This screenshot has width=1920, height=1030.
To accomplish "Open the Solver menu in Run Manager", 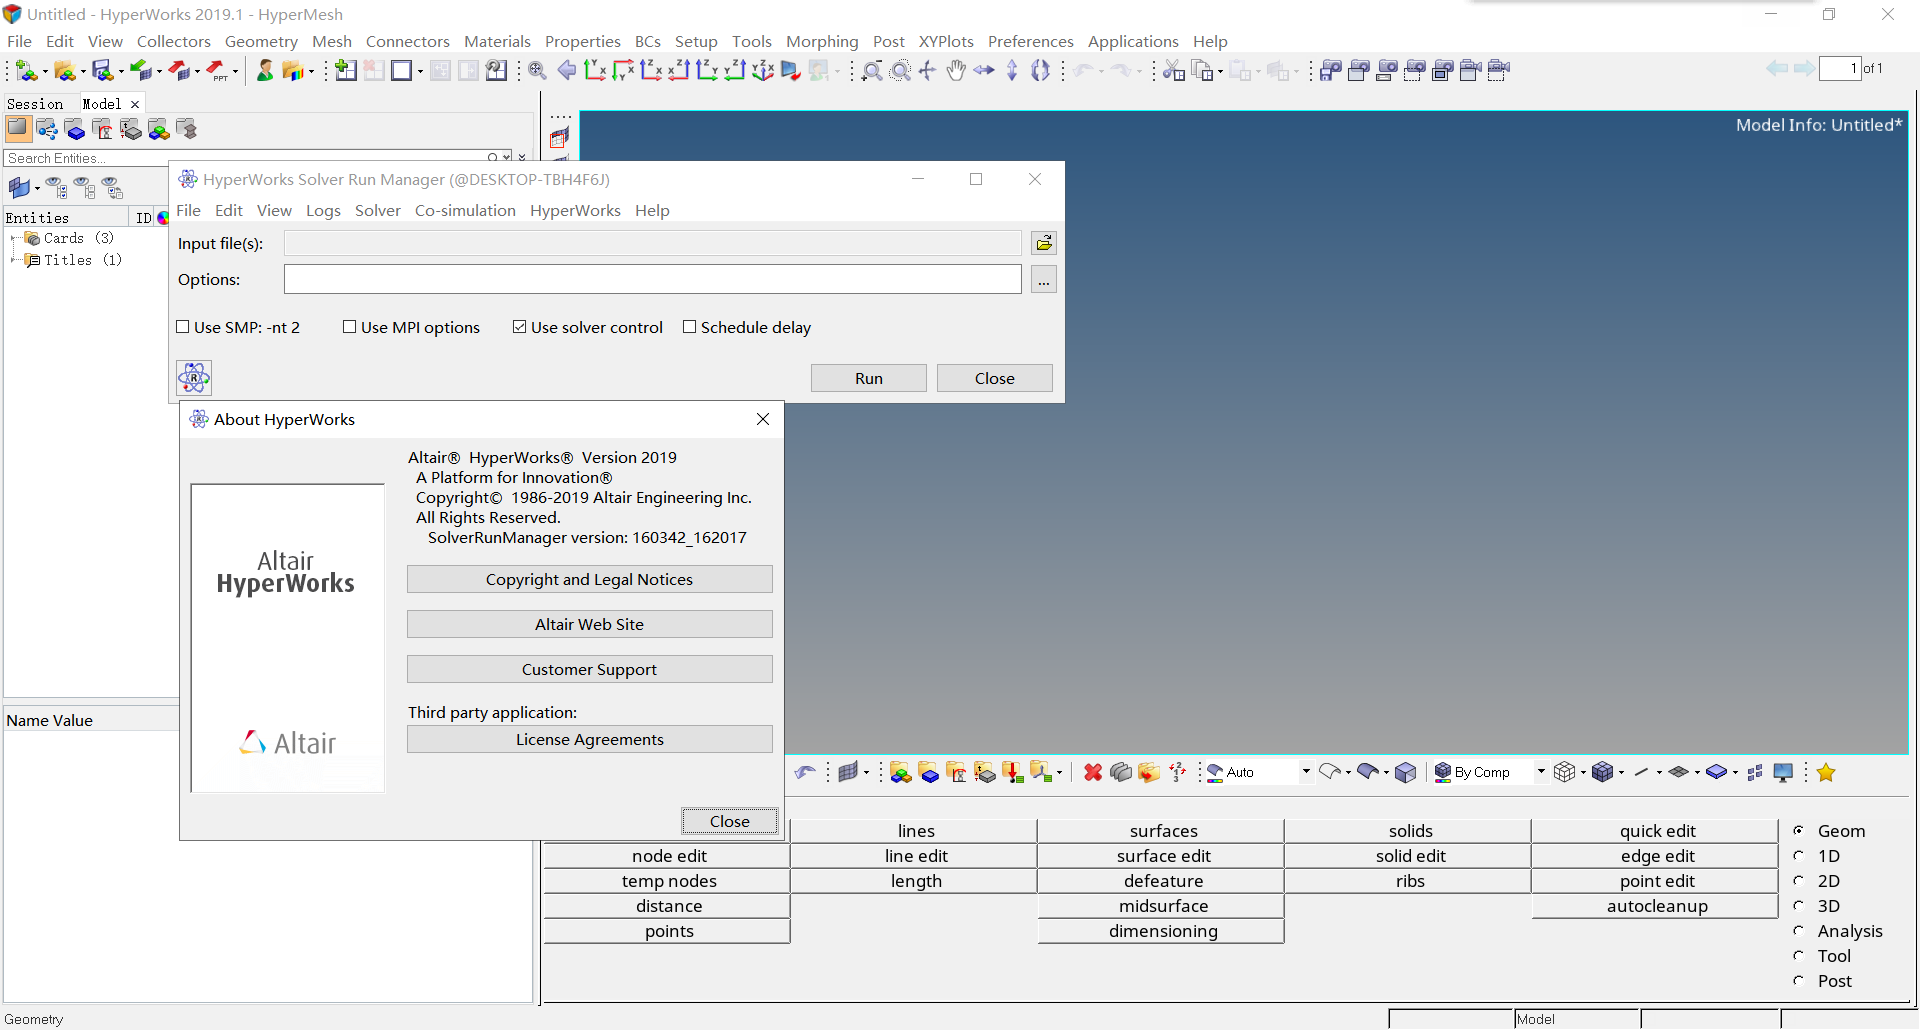I will [378, 210].
